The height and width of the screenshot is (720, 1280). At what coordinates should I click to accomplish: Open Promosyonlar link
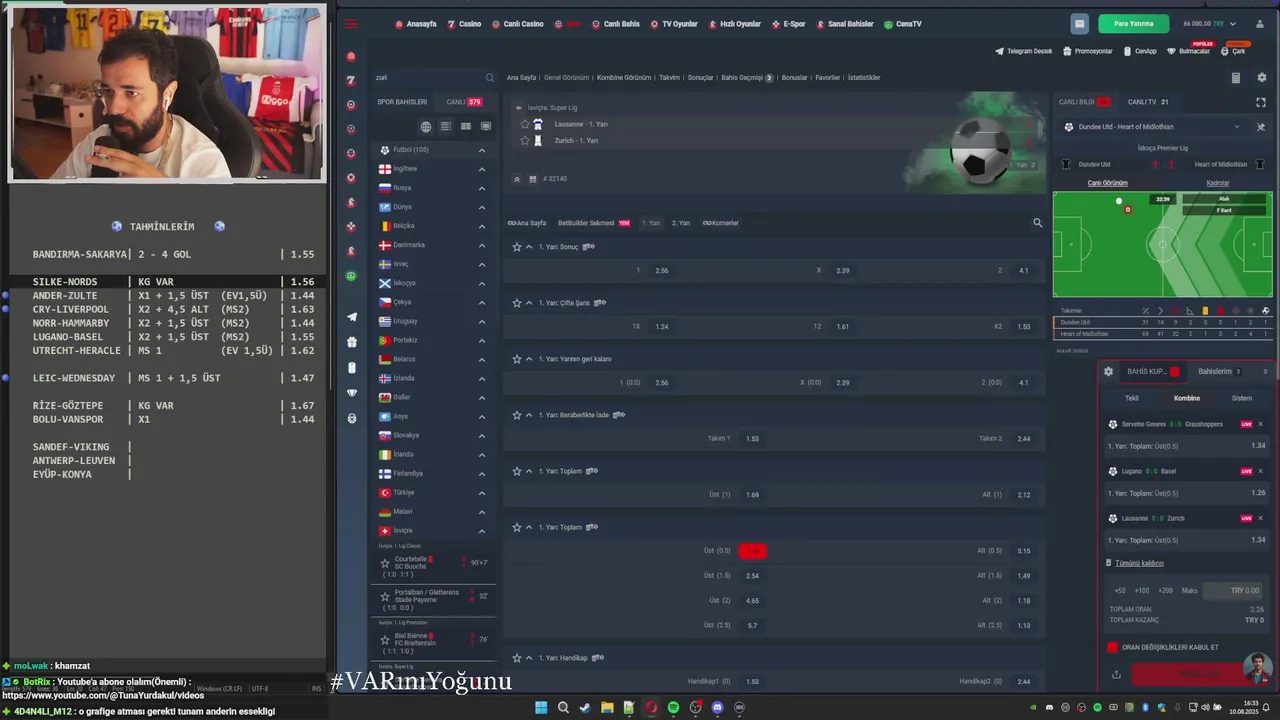click(1088, 51)
